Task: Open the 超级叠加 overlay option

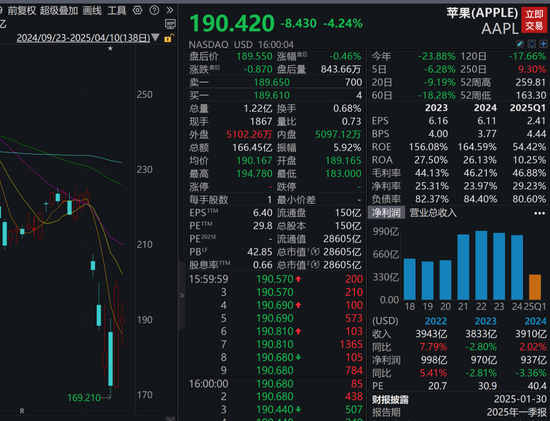Action: tap(59, 11)
